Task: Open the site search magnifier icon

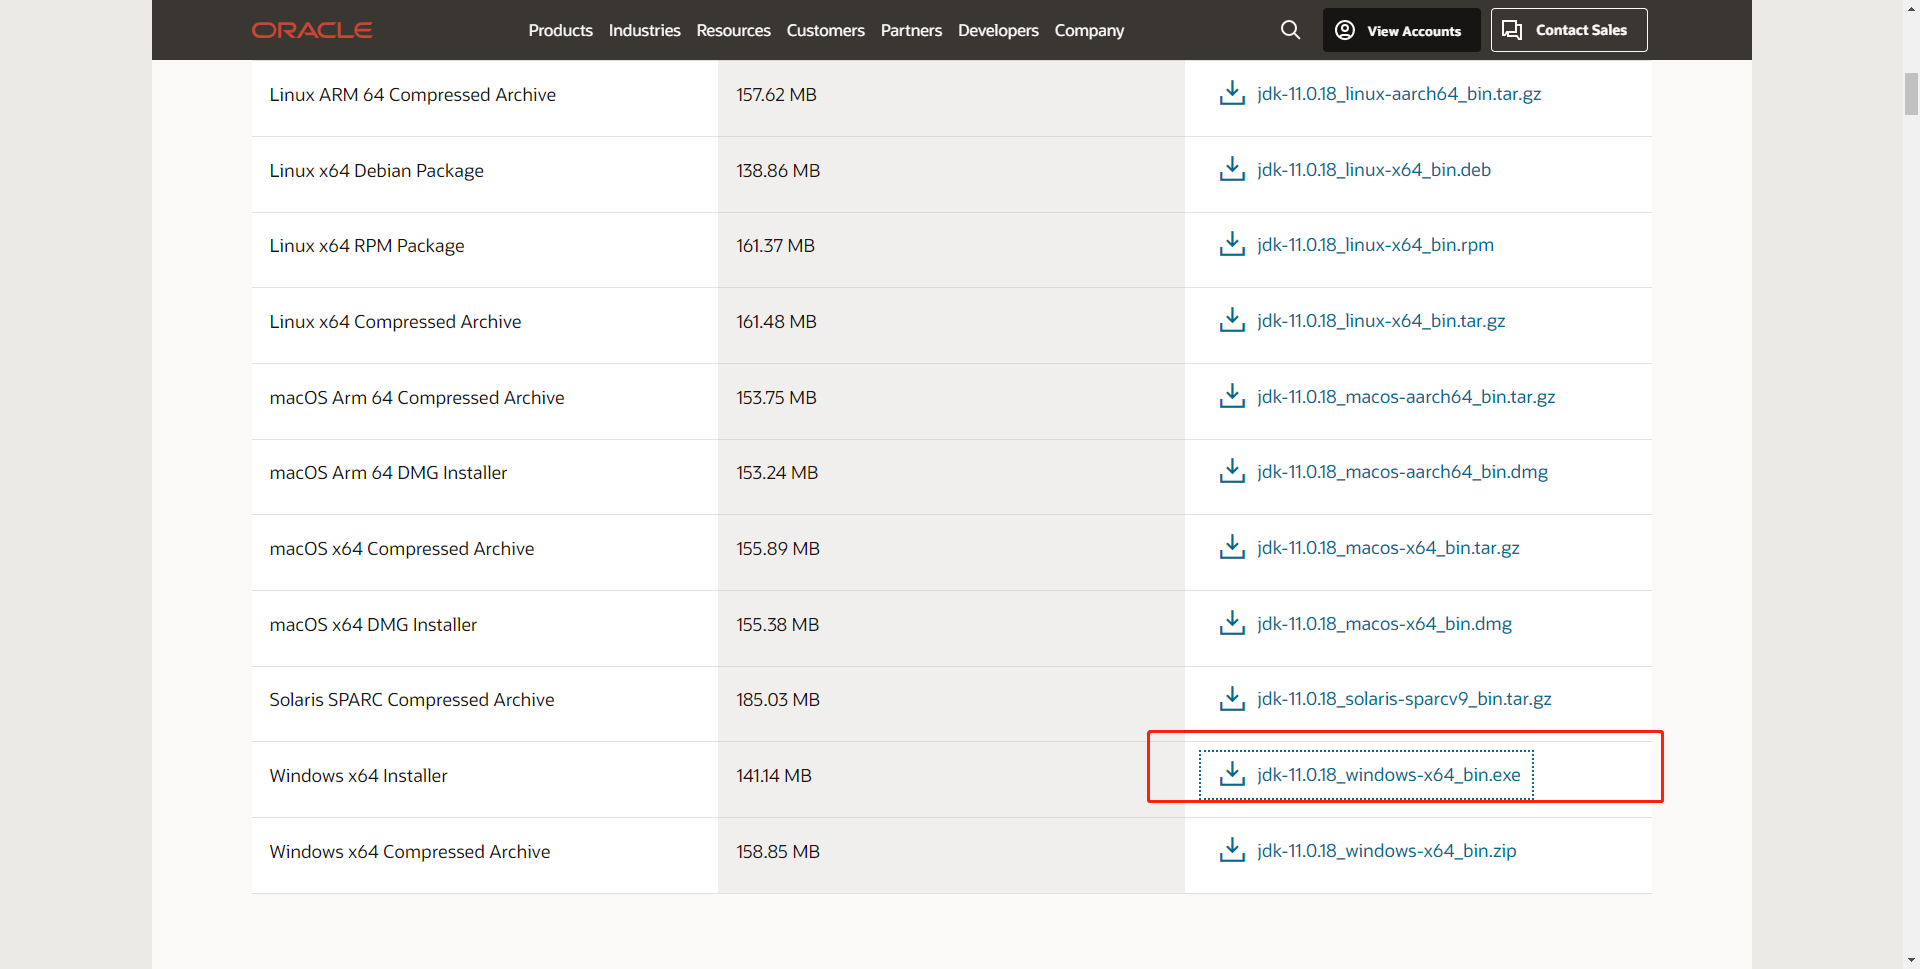Action: click(1290, 30)
